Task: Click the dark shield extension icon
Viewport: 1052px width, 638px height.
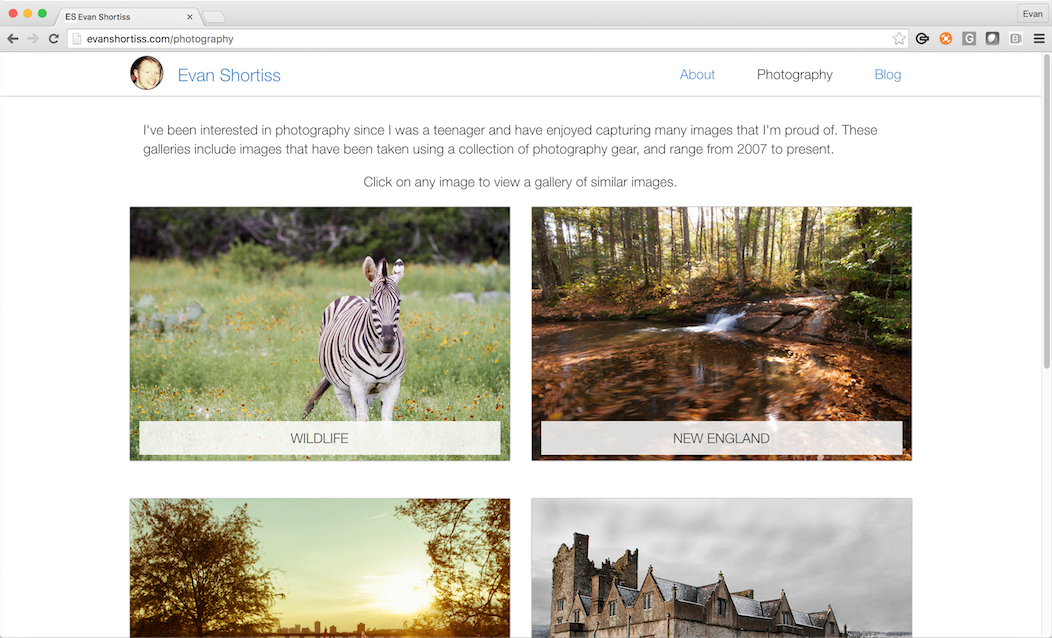Action: 992,39
